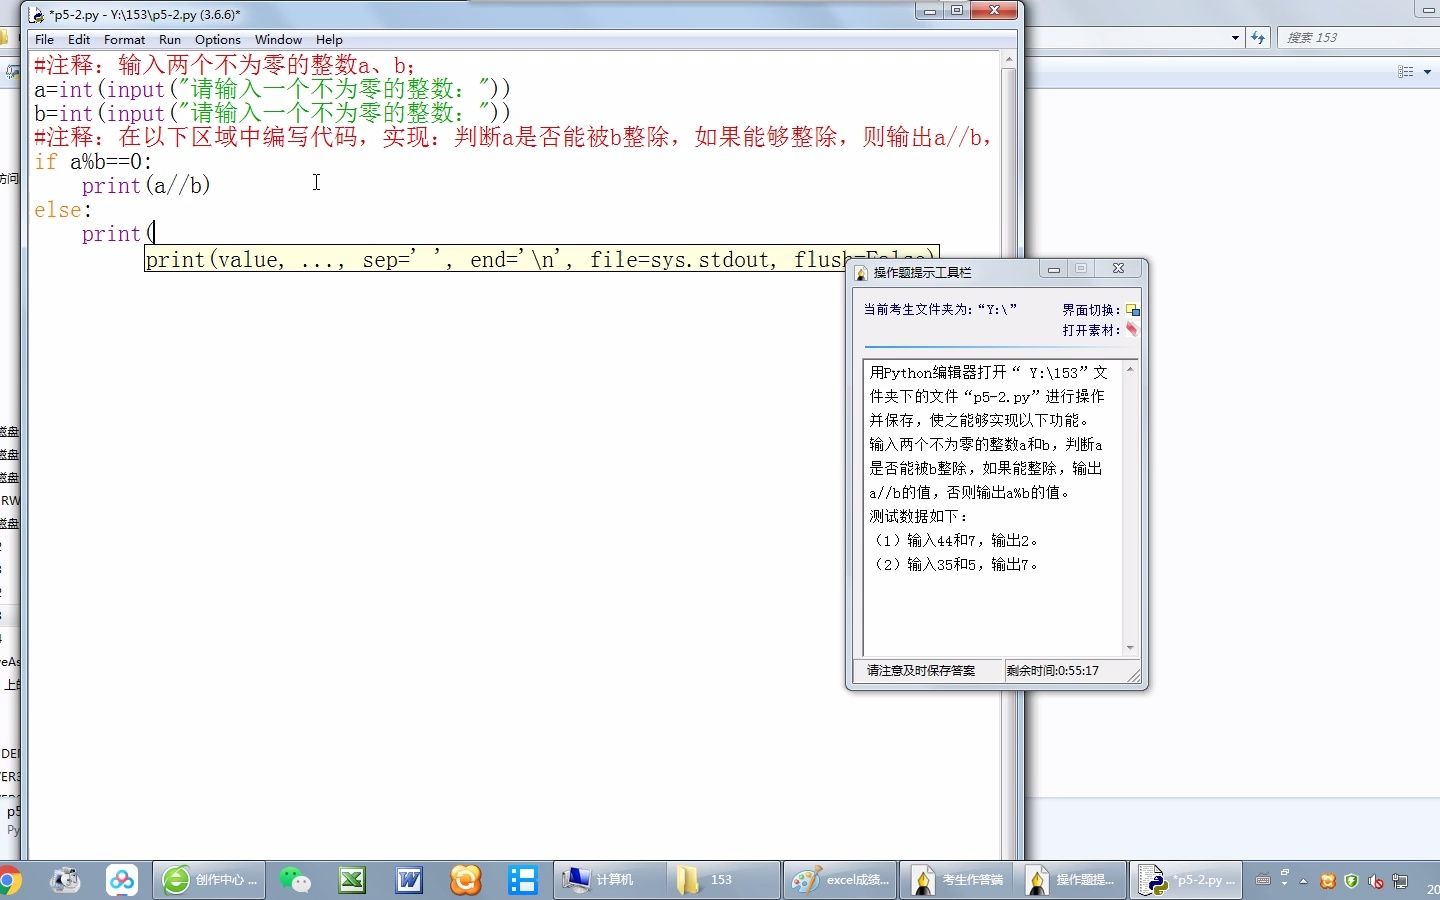Image resolution: width=1440 pixels, height=900 pixels.
Task: Click the 界面切换 interface switch icon
Action: 1132,310
